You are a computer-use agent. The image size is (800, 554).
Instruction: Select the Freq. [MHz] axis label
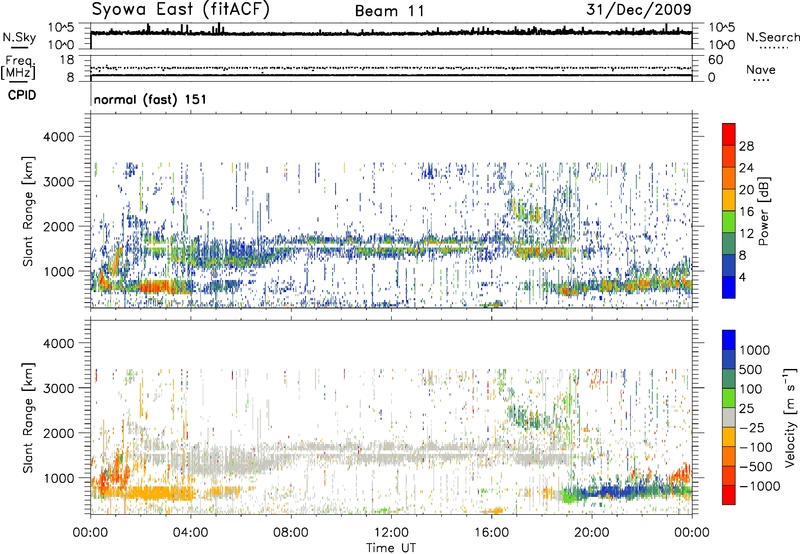tap(18, 67)
